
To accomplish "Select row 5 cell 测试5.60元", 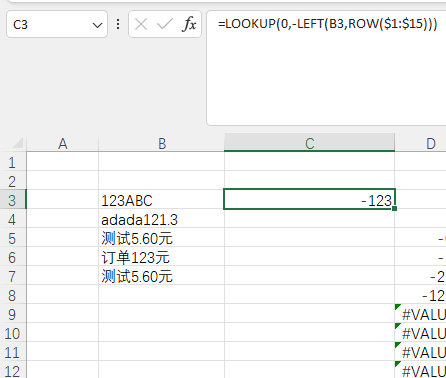I will point(162,238).
